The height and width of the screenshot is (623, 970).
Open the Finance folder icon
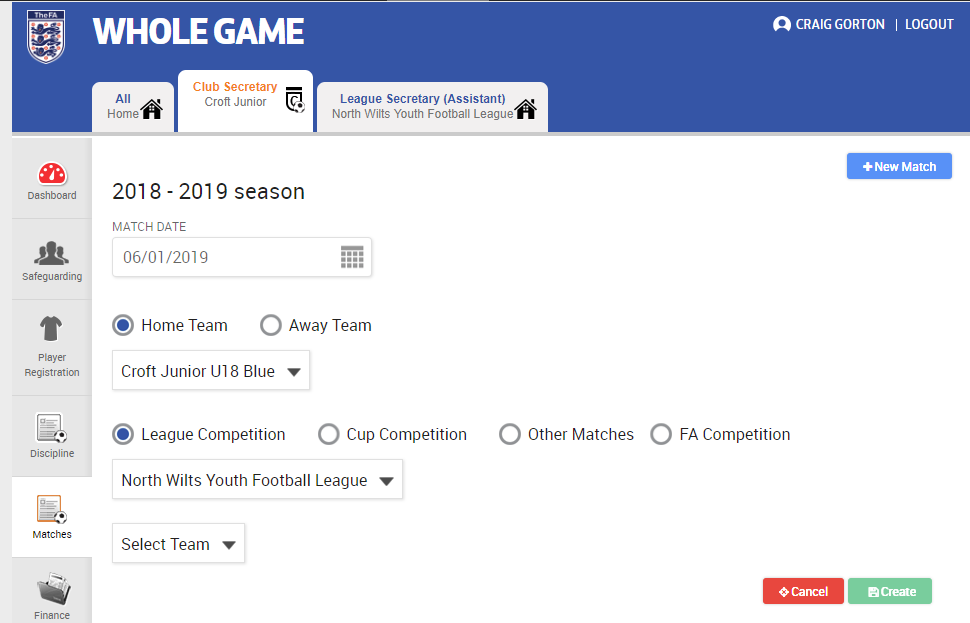click(x=54, y=588)
